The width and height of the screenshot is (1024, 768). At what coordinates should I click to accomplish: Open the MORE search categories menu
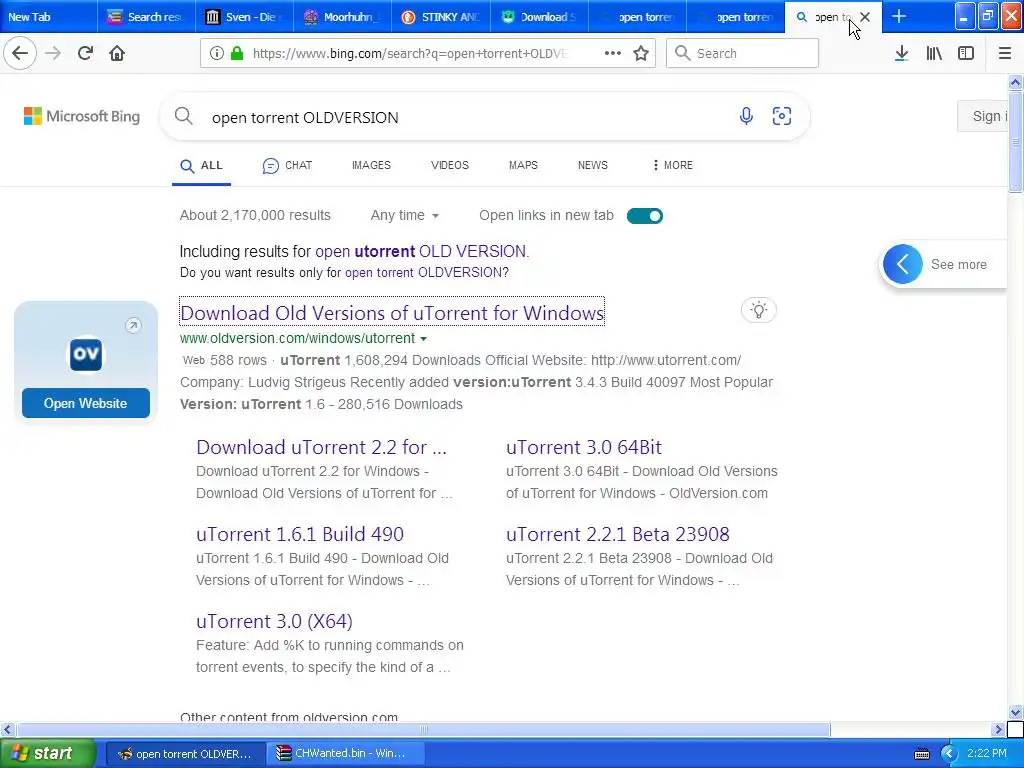(x=672, y=165)
